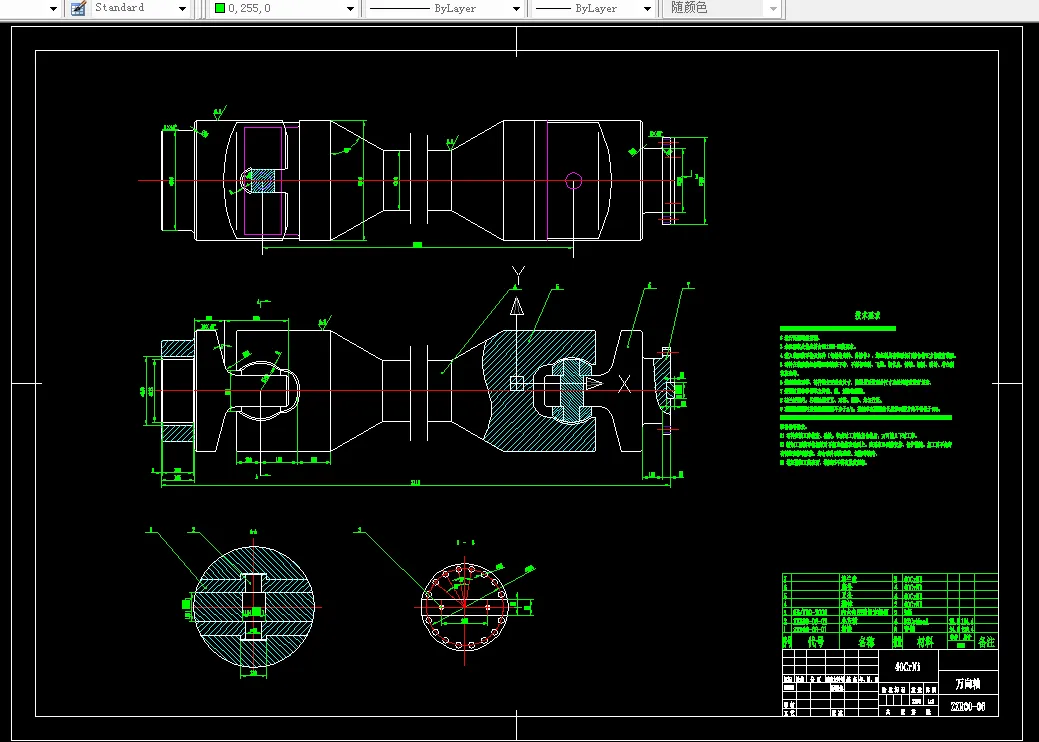Click the Y axis label of UCS icon
The image size is (1039, 742).
click(518, 276)
